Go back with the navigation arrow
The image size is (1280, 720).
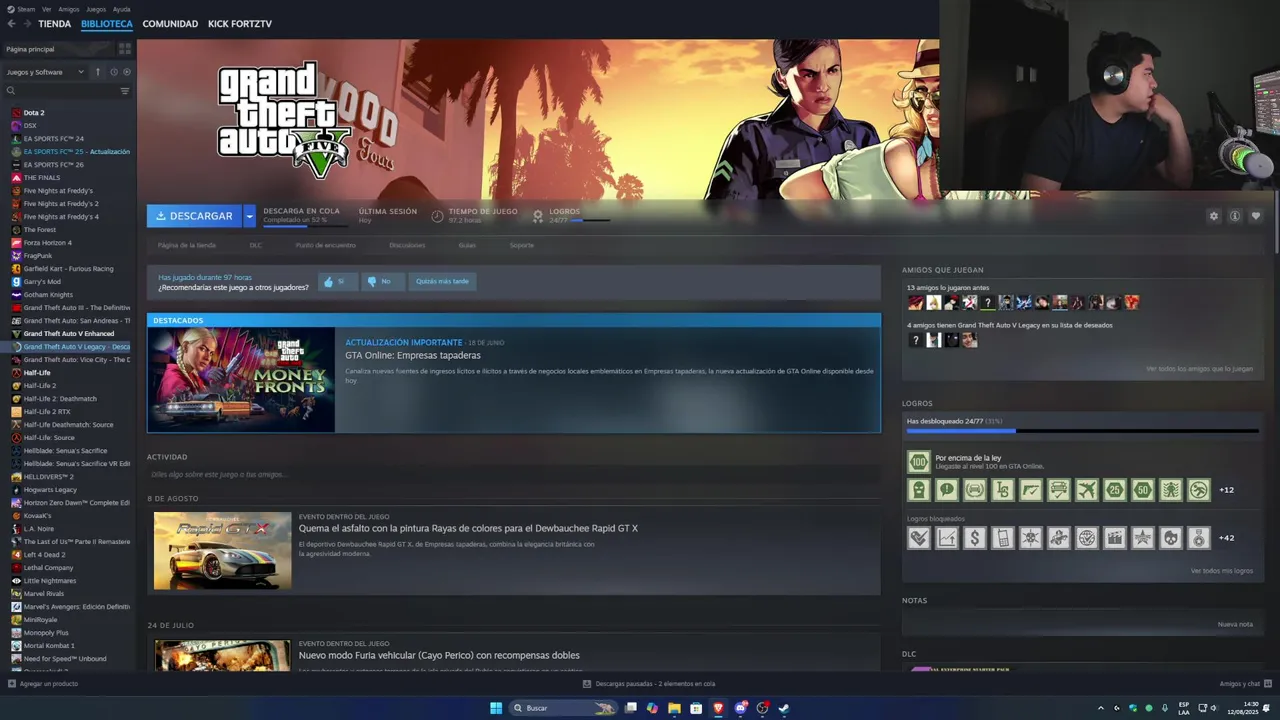(x=11, y=24)
